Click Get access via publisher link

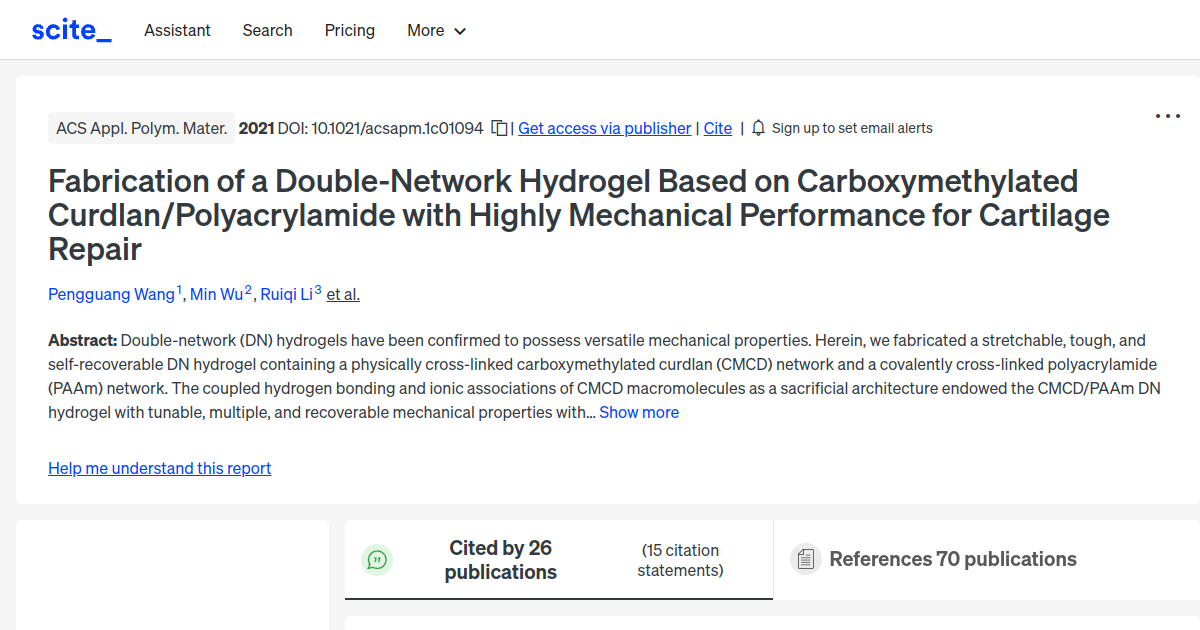604,128
